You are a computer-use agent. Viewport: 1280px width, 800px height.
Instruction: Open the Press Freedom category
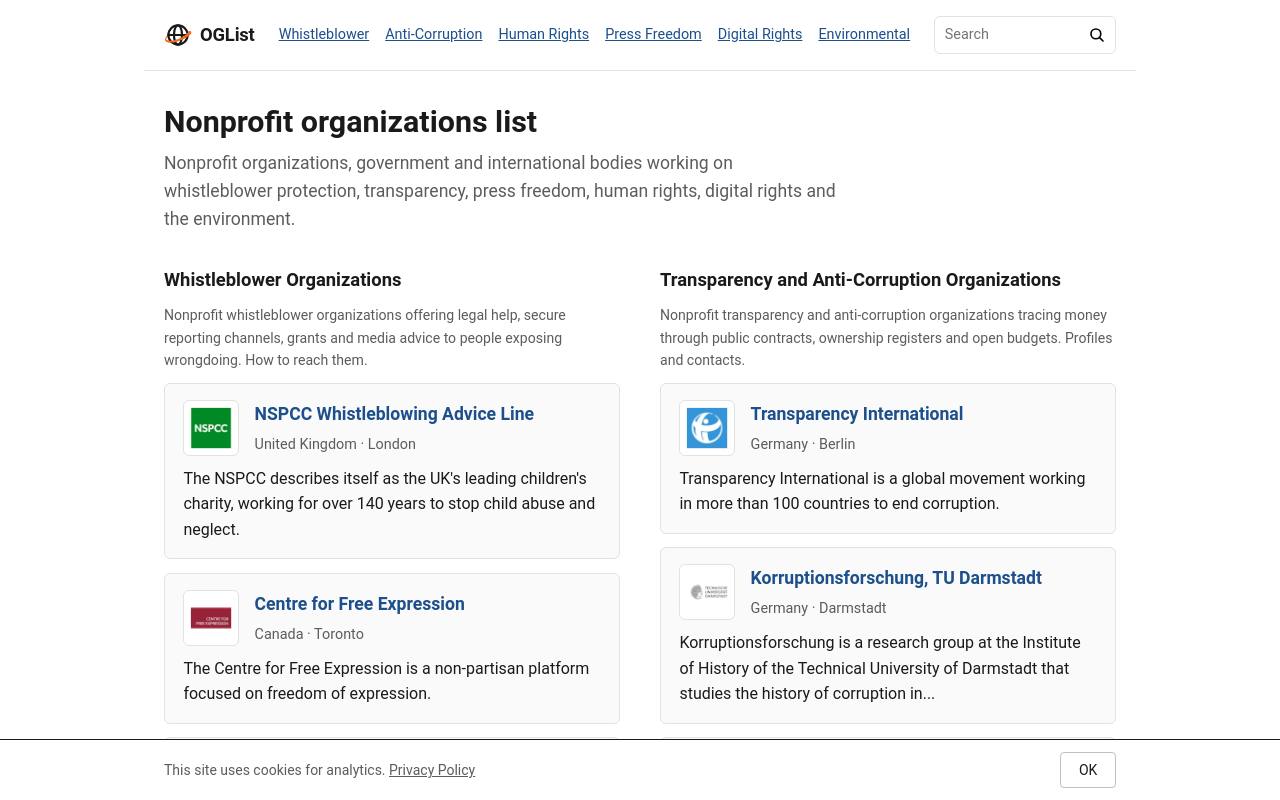[653, 34]
